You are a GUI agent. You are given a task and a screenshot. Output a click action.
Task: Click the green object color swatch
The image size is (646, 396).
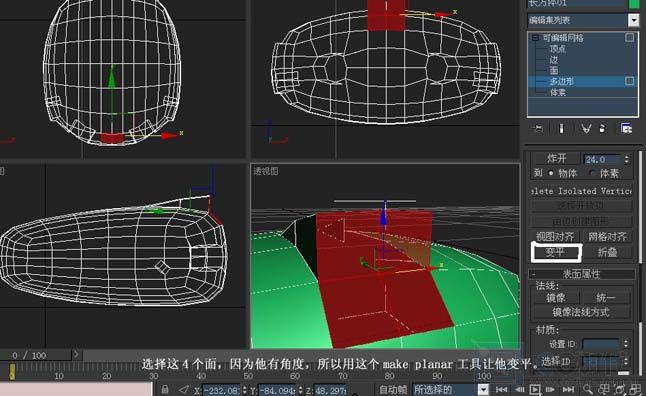coord(634,4)
